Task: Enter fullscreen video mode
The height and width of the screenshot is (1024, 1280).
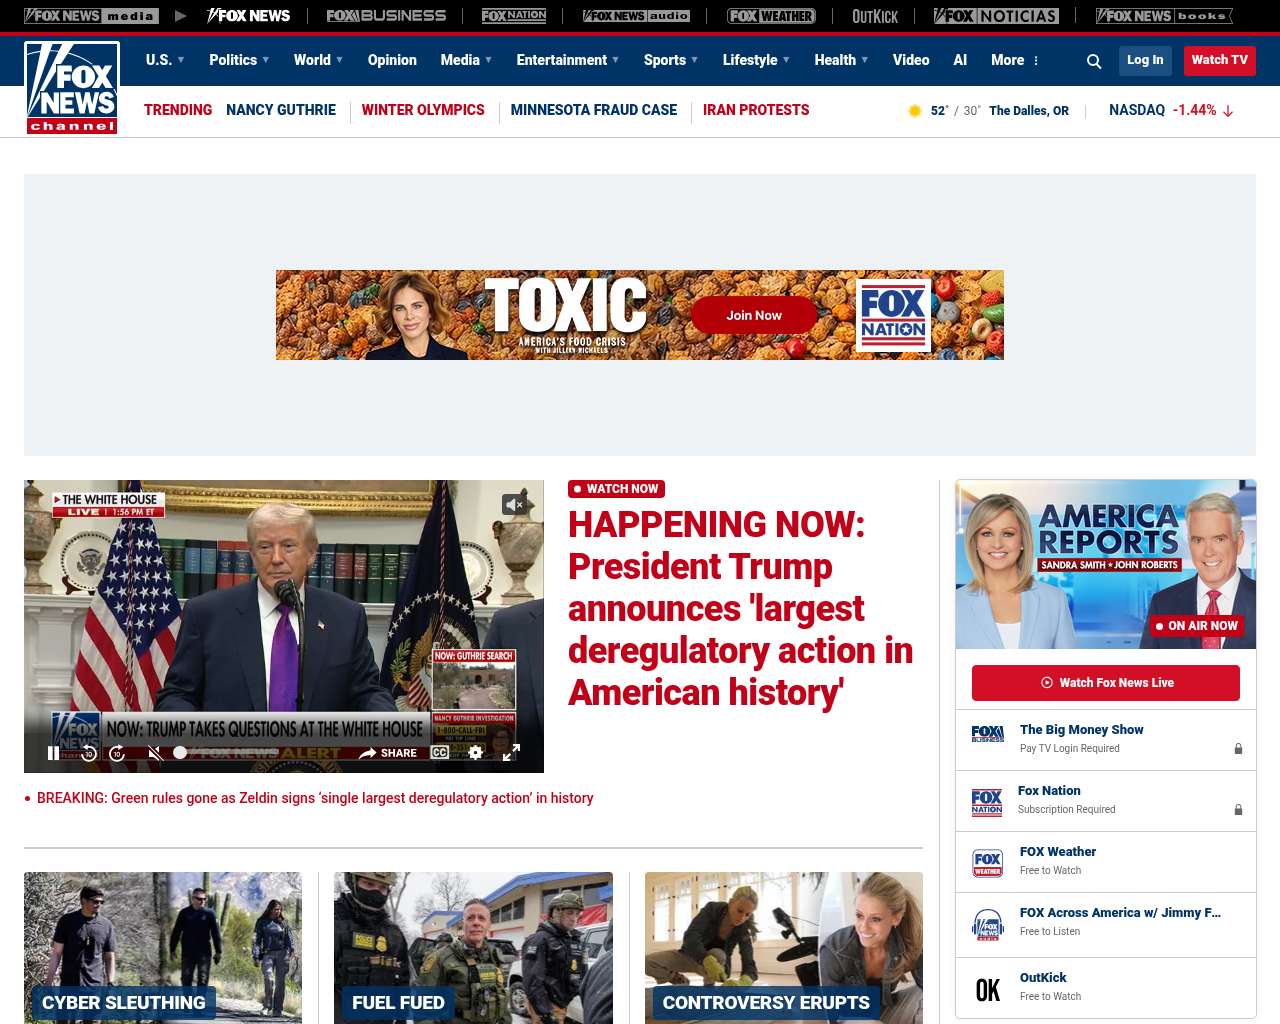Action: (x=511, y=752)
